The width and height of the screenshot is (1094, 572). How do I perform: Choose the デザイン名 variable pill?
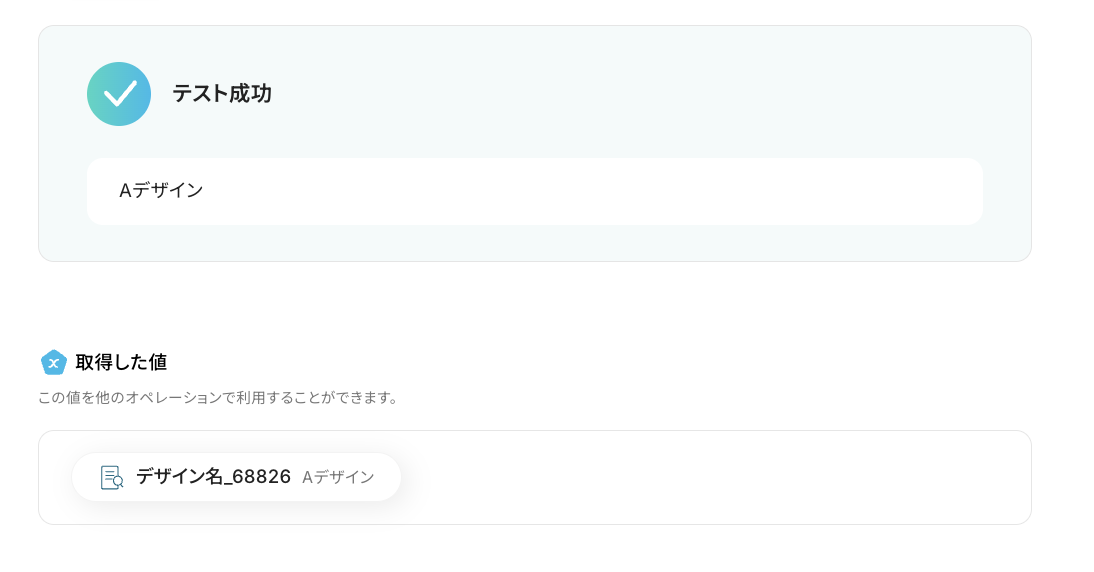(236, 477)
